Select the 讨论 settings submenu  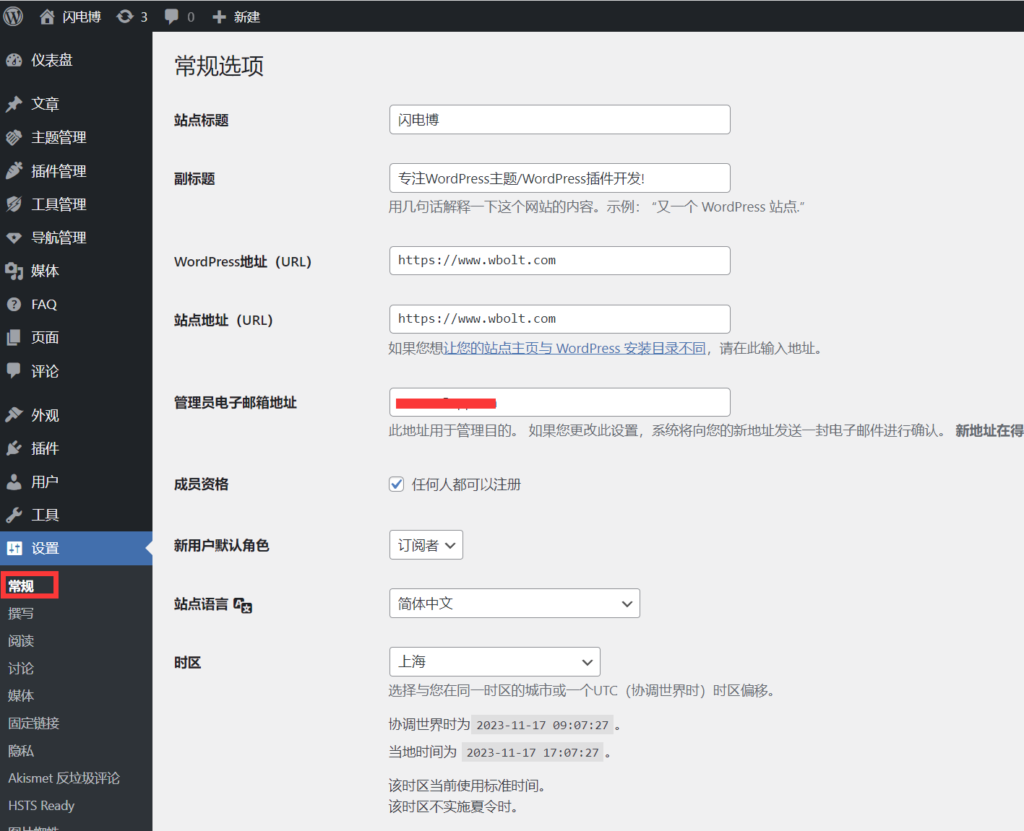pyautogui.click(x=21, y=668)
